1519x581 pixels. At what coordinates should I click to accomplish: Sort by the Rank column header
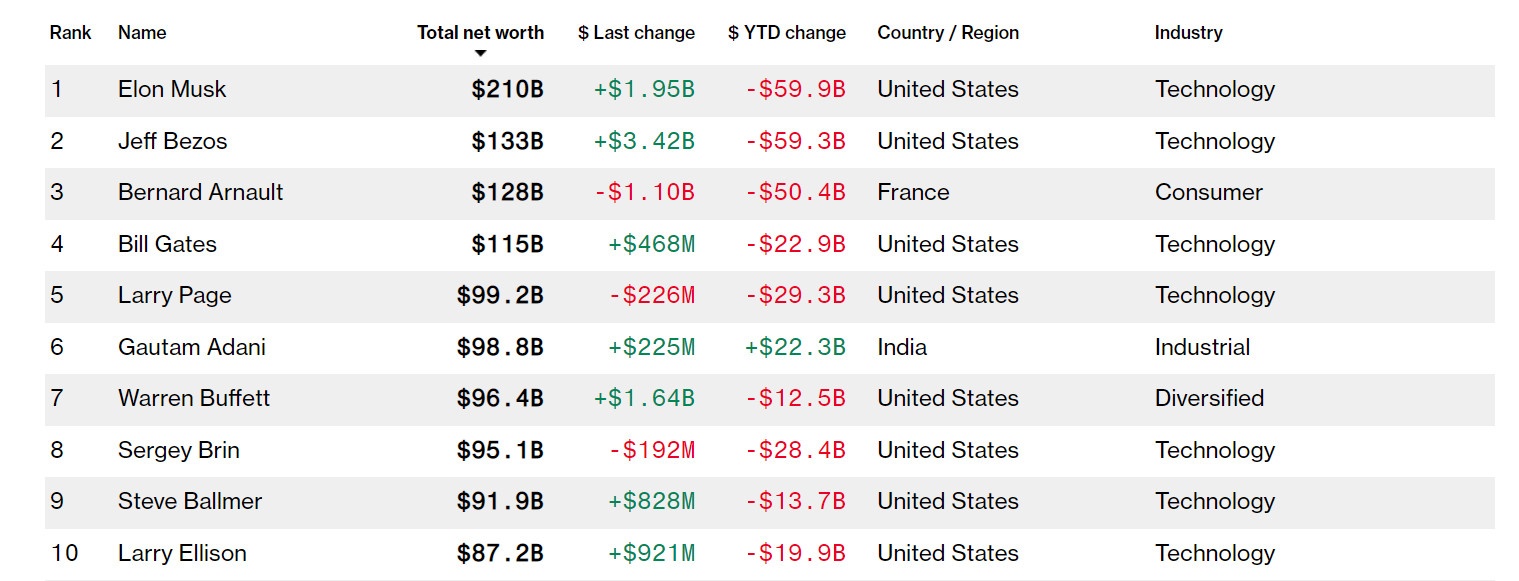[x=70, y=32]
